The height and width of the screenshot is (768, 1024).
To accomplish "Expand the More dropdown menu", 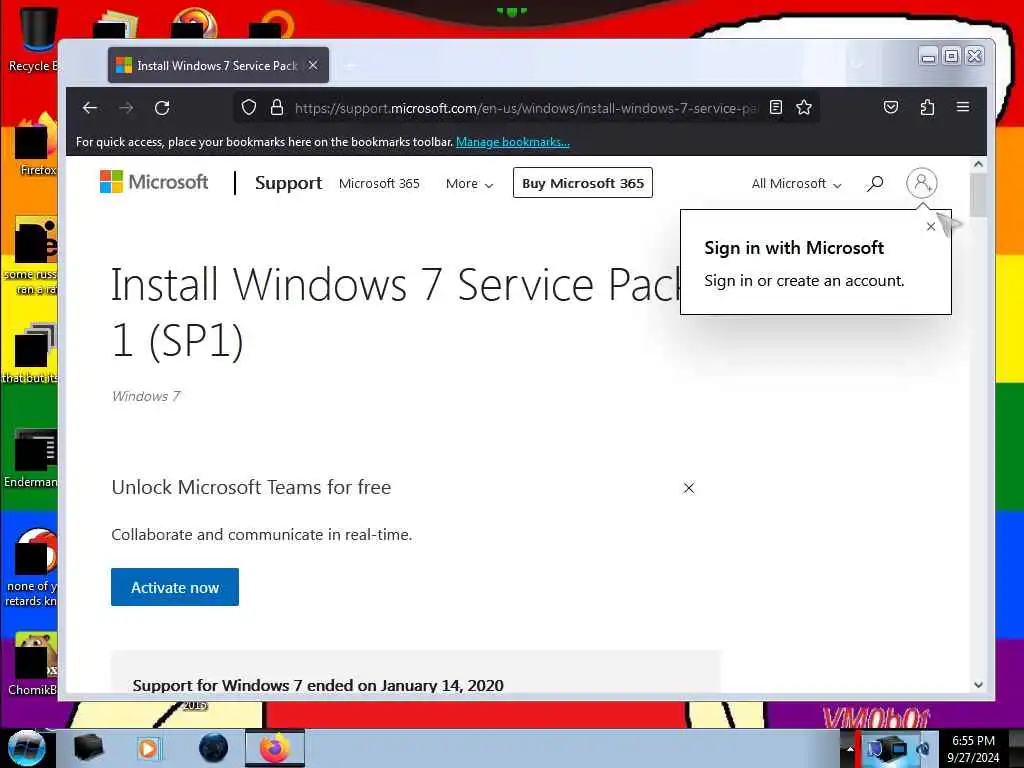I will click(469, 184).
